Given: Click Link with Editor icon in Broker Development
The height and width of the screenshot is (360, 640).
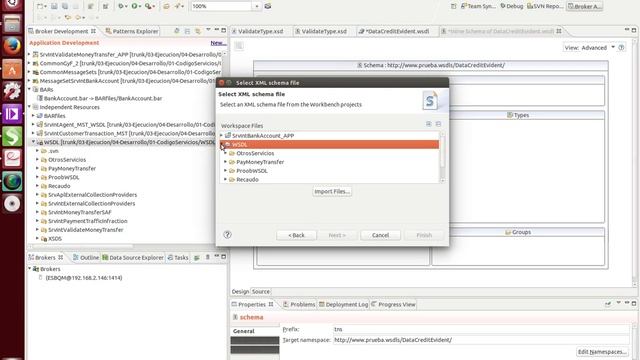Looking at the screenshot, I should pos(198,31).
